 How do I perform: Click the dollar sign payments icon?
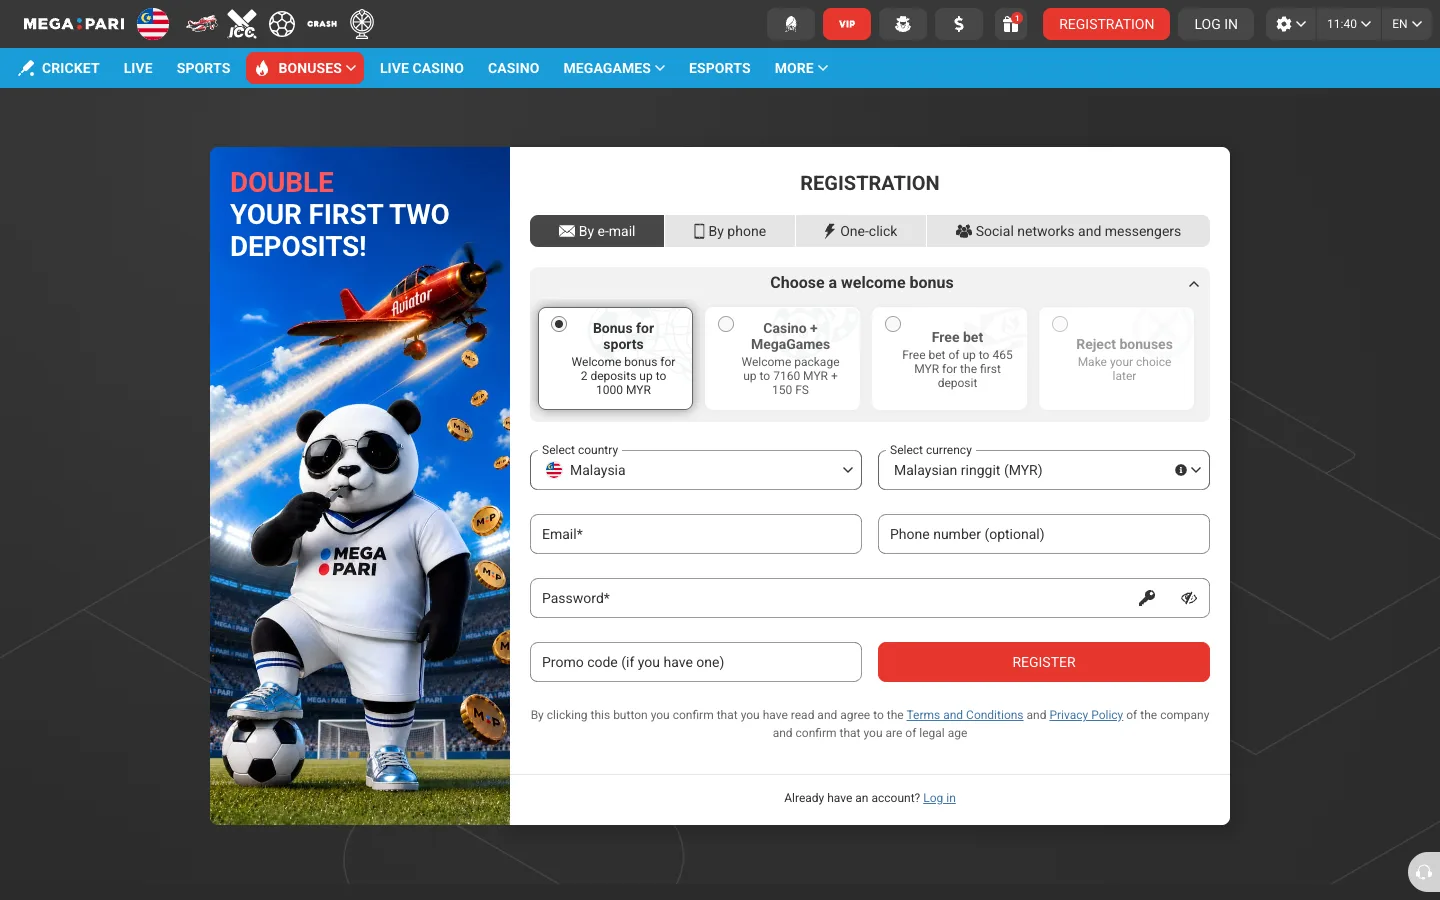(959, 24)
